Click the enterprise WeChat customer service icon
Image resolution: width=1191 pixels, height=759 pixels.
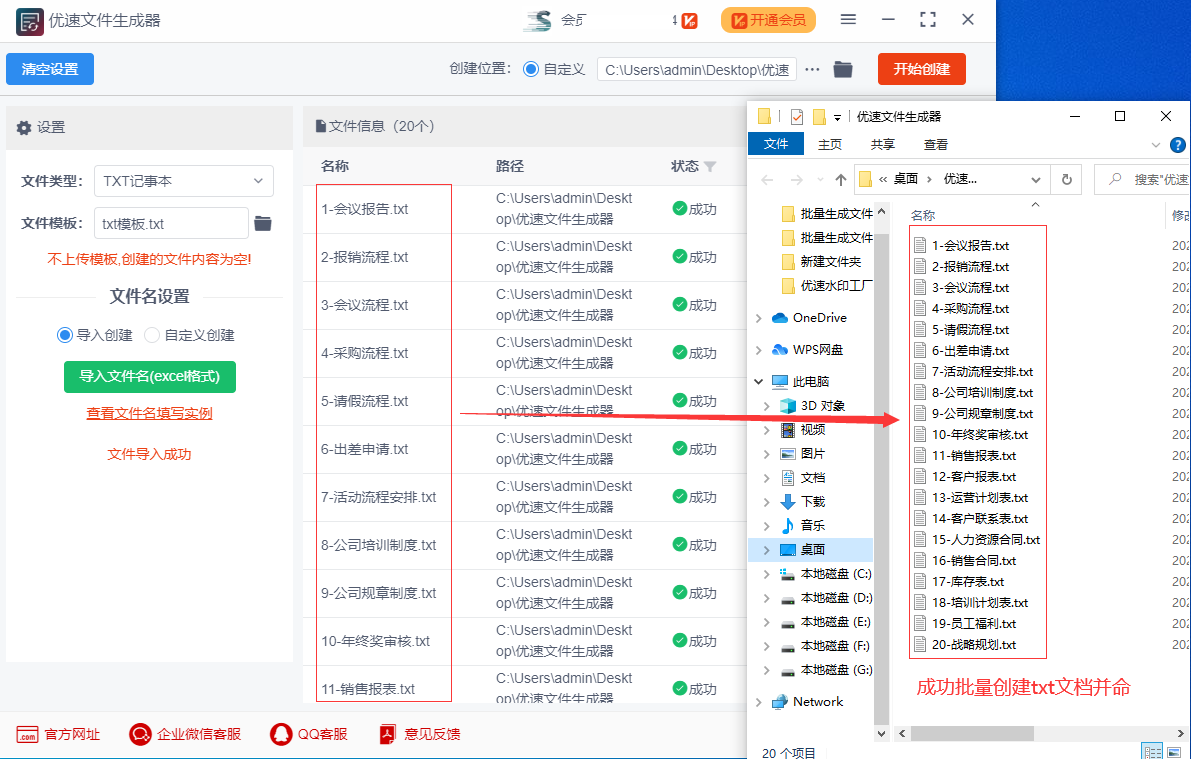point(140,733)
